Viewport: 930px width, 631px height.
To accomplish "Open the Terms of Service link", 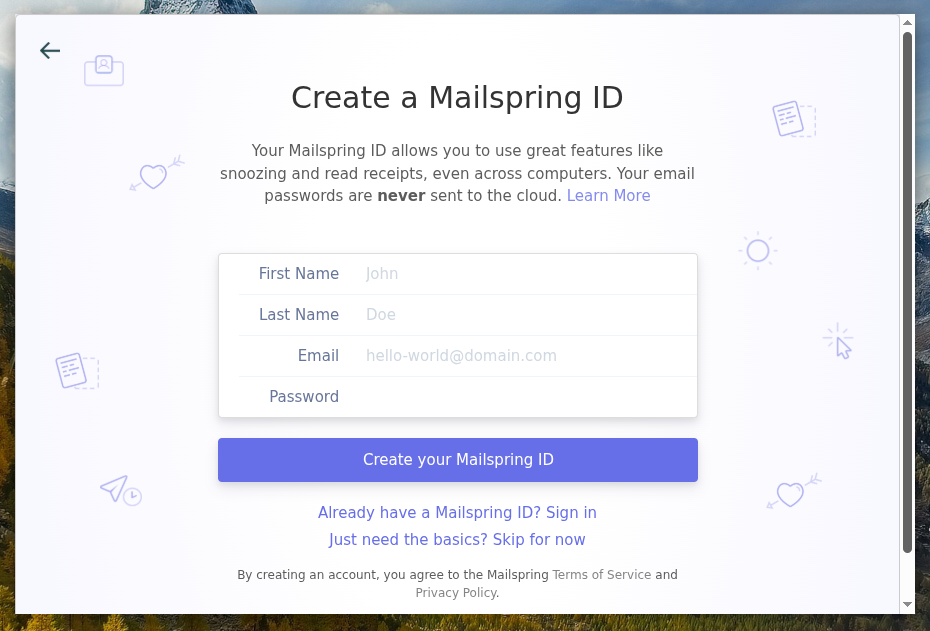I will 601,574.
